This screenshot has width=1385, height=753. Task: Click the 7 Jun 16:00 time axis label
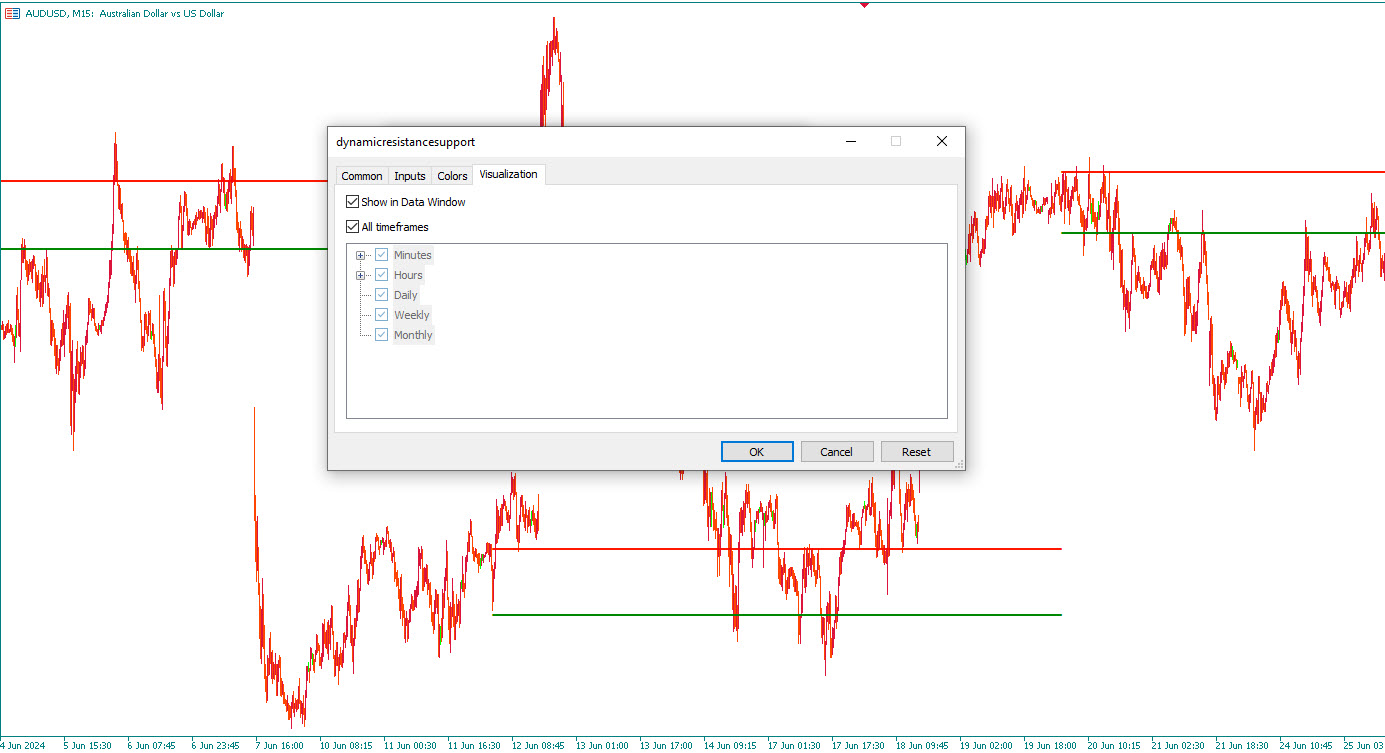click(280, 745)
